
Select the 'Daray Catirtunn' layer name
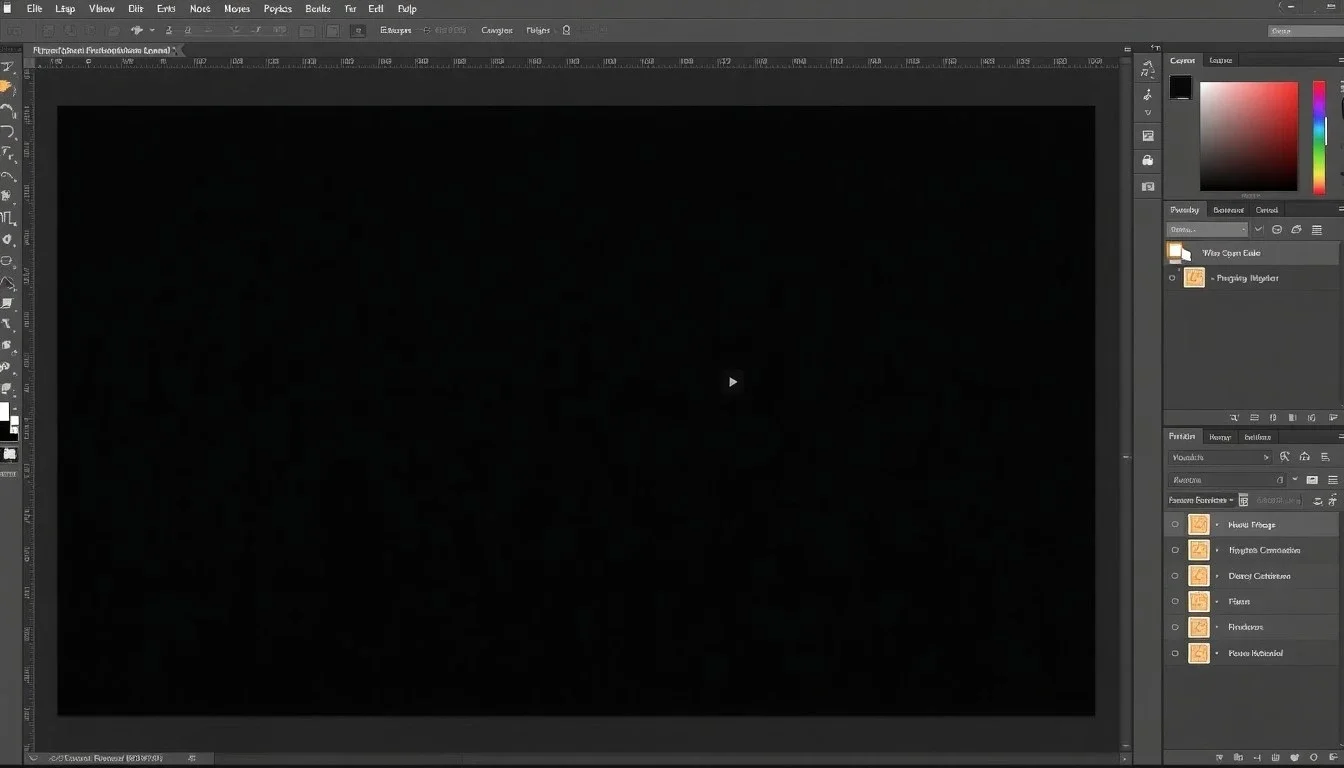coord(1259,576)
